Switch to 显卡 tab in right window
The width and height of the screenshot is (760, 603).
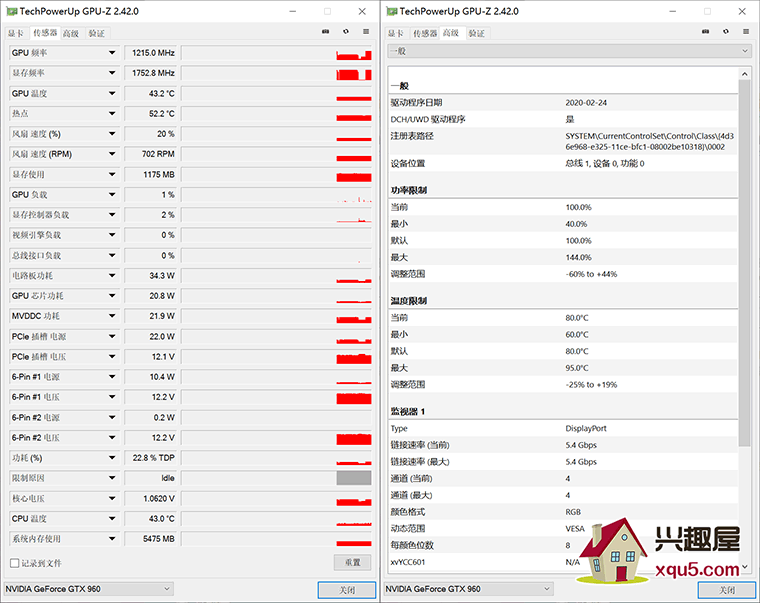396,33
